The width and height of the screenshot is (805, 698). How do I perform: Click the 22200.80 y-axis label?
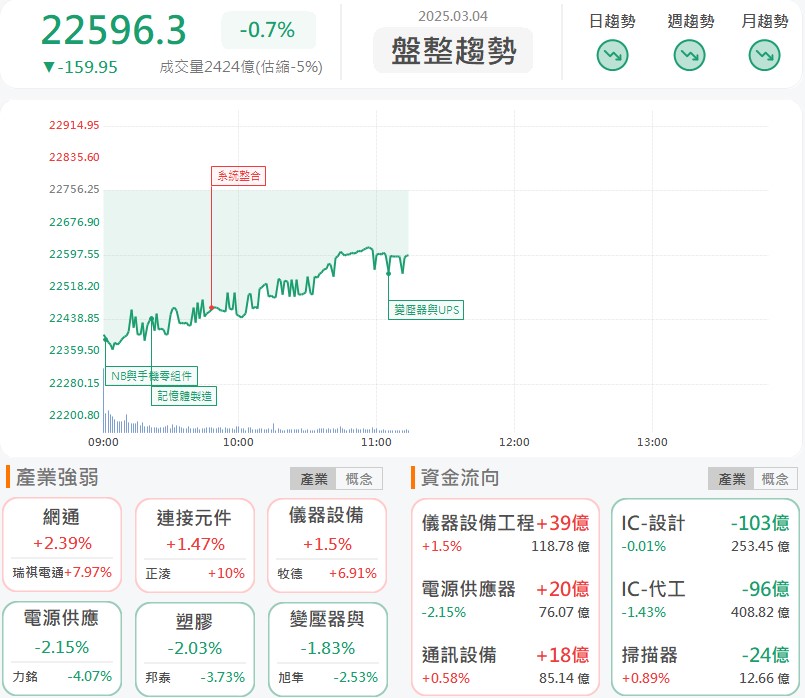pos(74,415)
